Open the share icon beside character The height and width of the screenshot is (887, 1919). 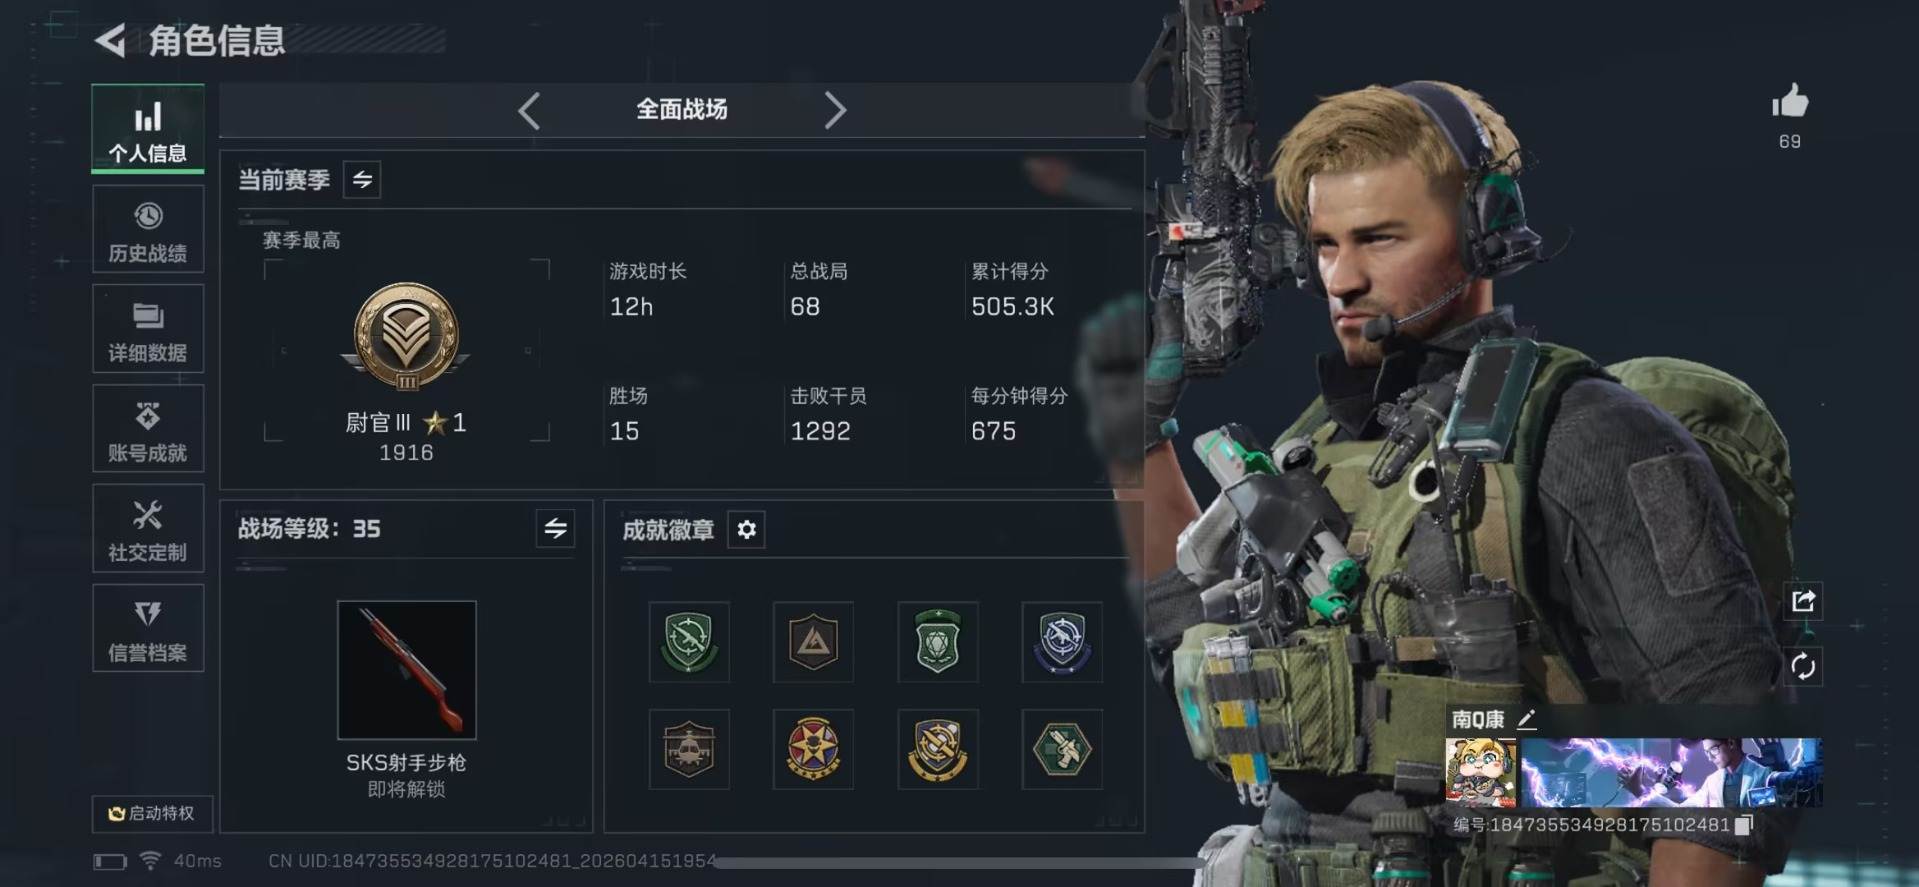[1803, 601]
